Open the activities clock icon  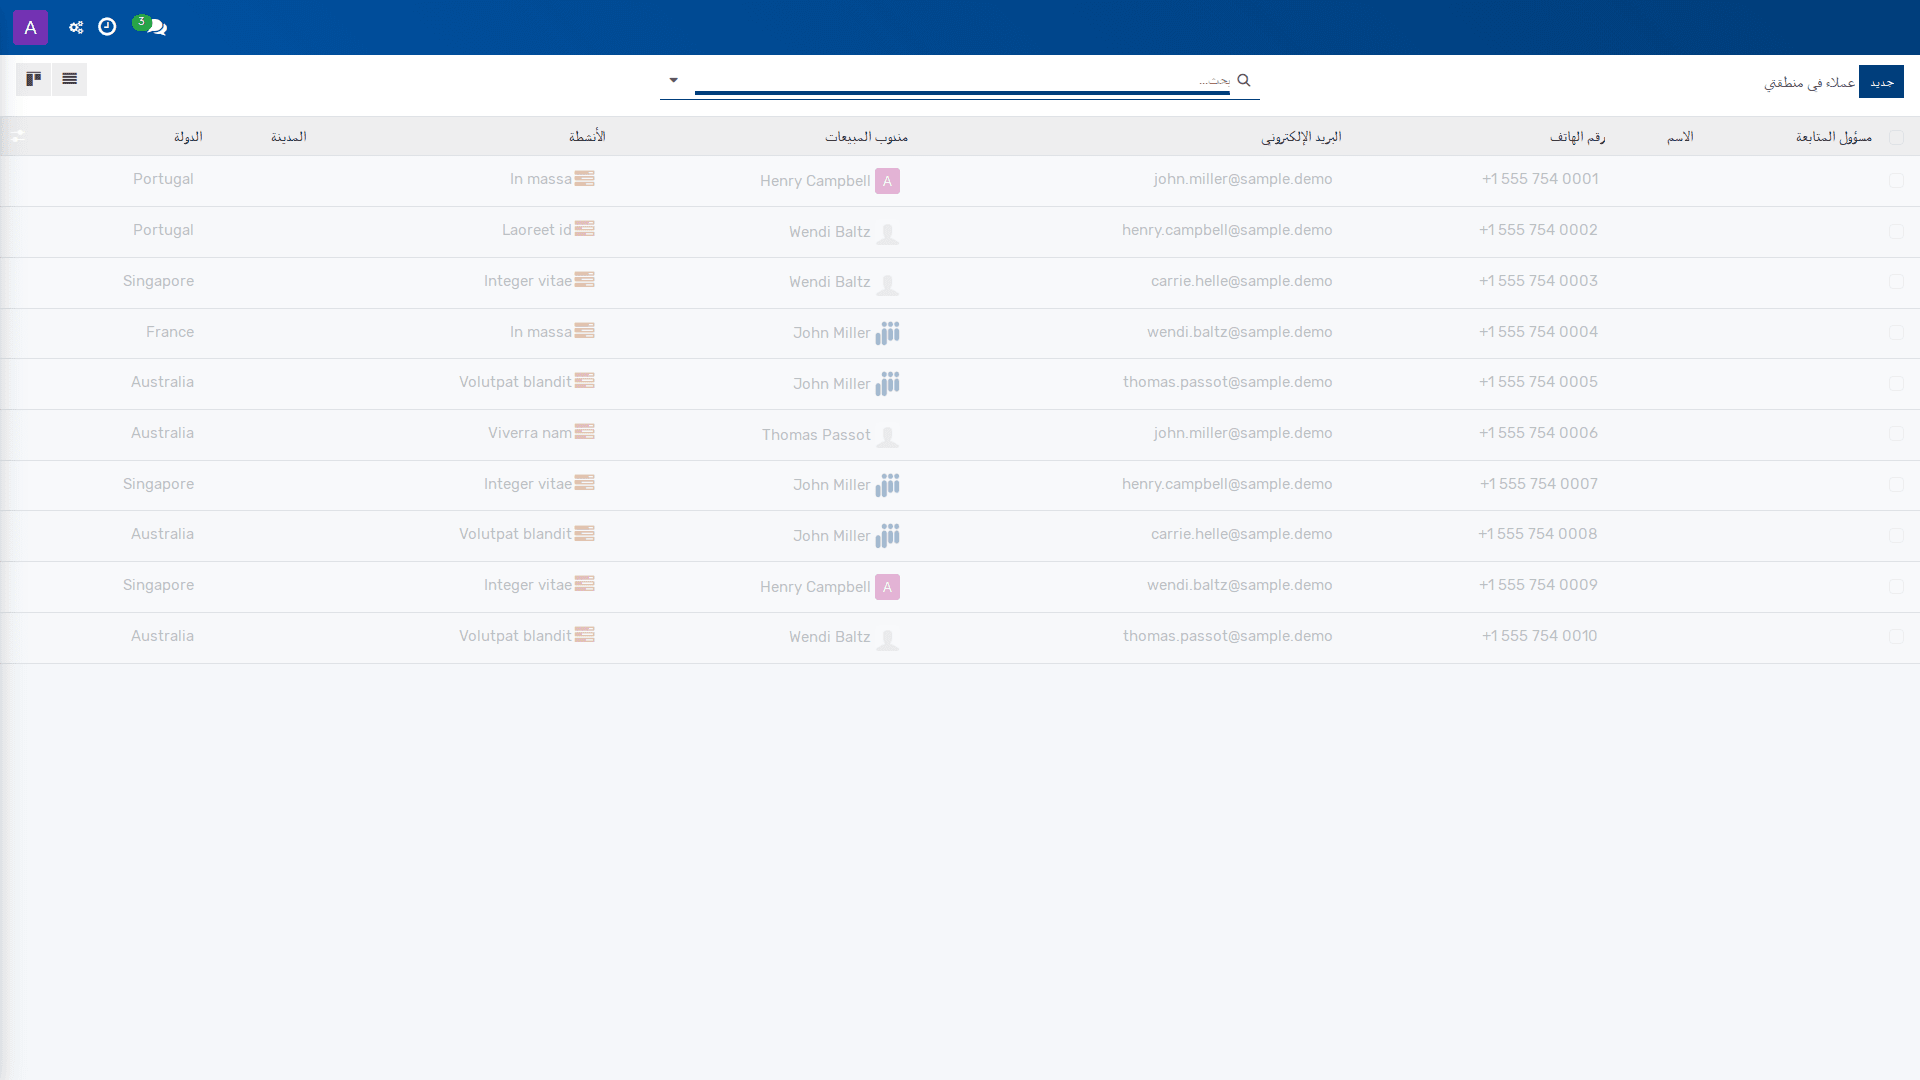pos(107,27)
